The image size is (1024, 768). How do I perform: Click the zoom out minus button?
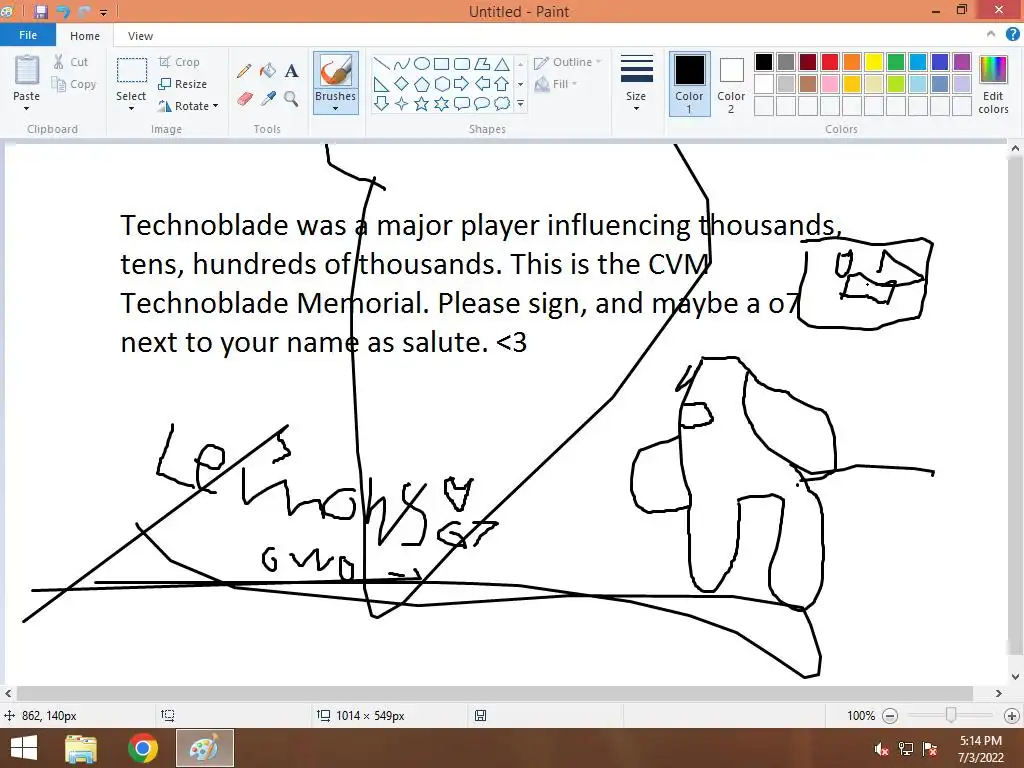(889, 716)
